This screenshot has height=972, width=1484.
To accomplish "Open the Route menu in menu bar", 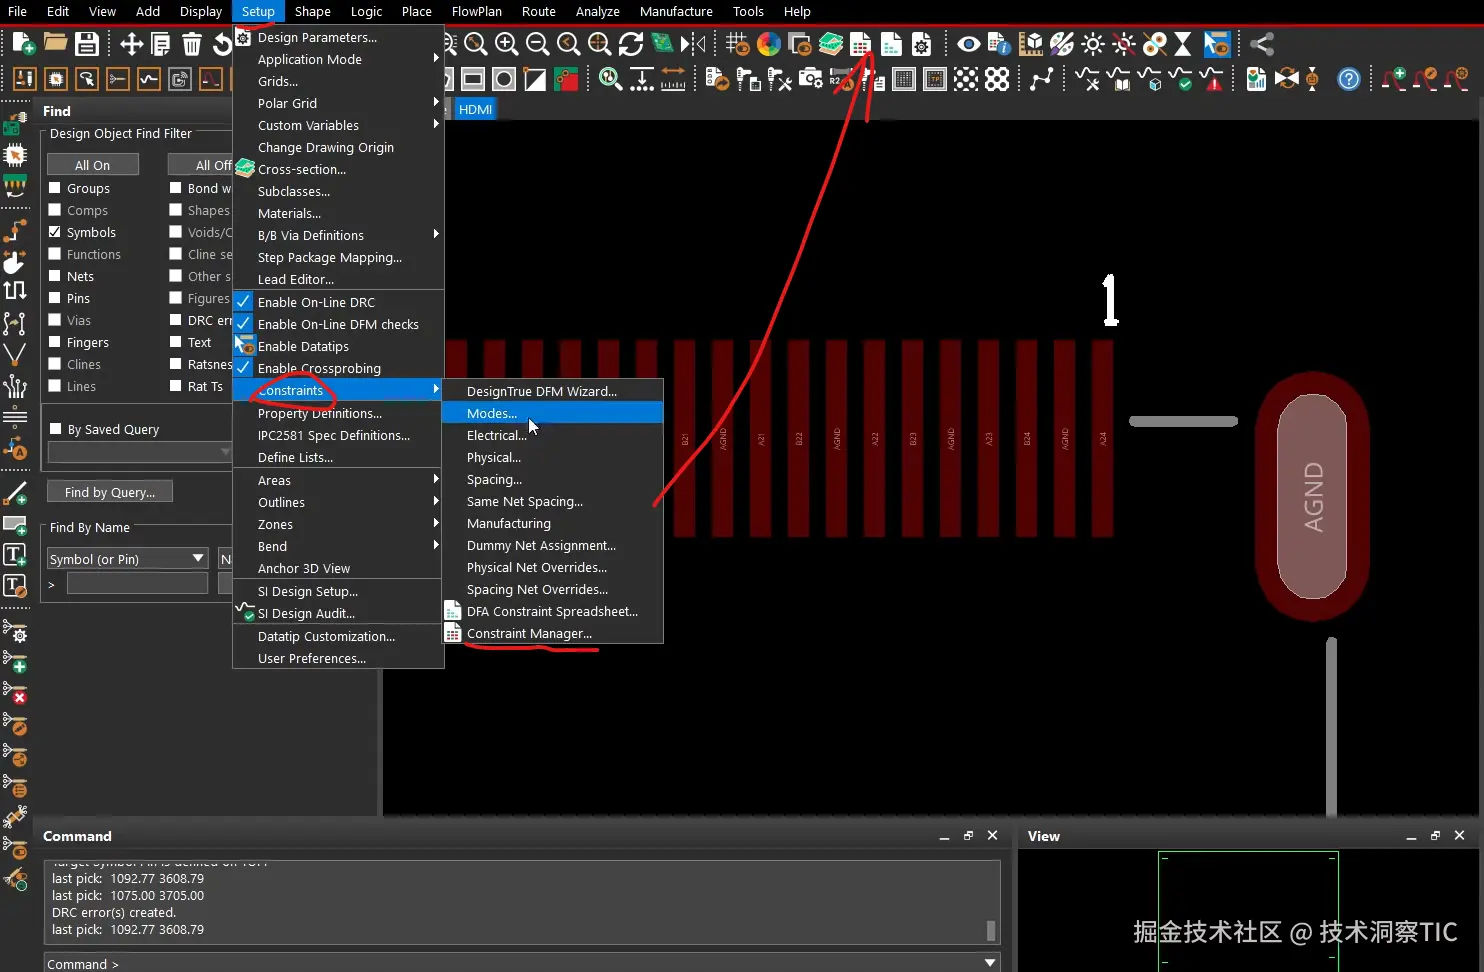I will pyautogui.click(x=538, y=11).
